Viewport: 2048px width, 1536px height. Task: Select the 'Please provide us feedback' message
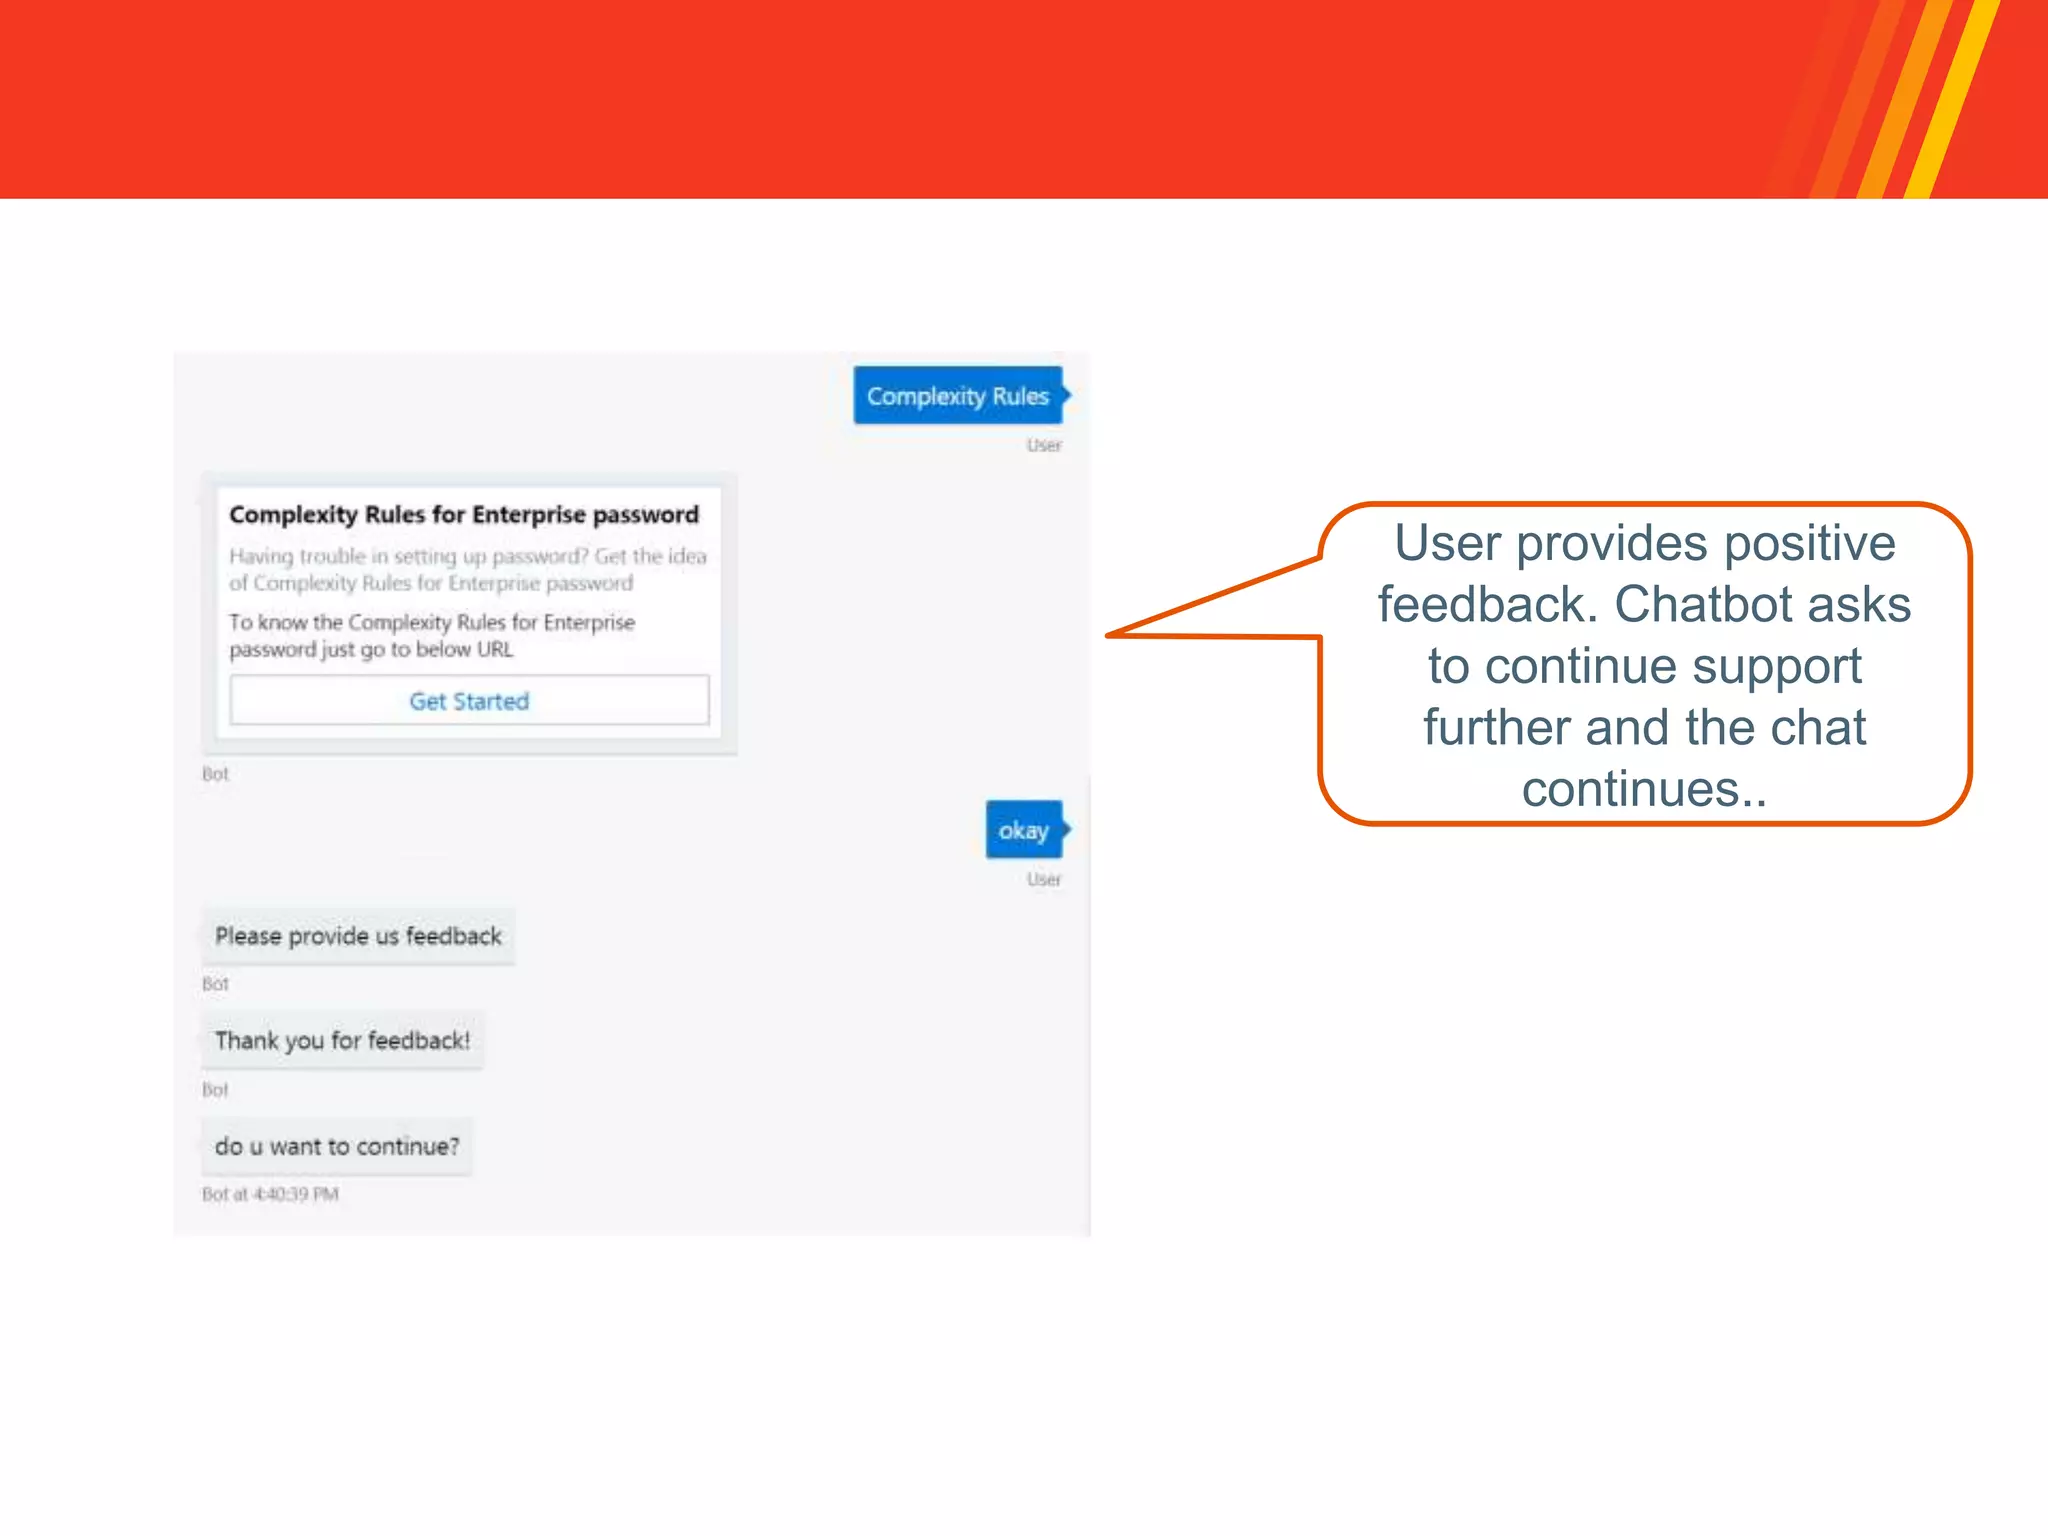pos(358,936)
